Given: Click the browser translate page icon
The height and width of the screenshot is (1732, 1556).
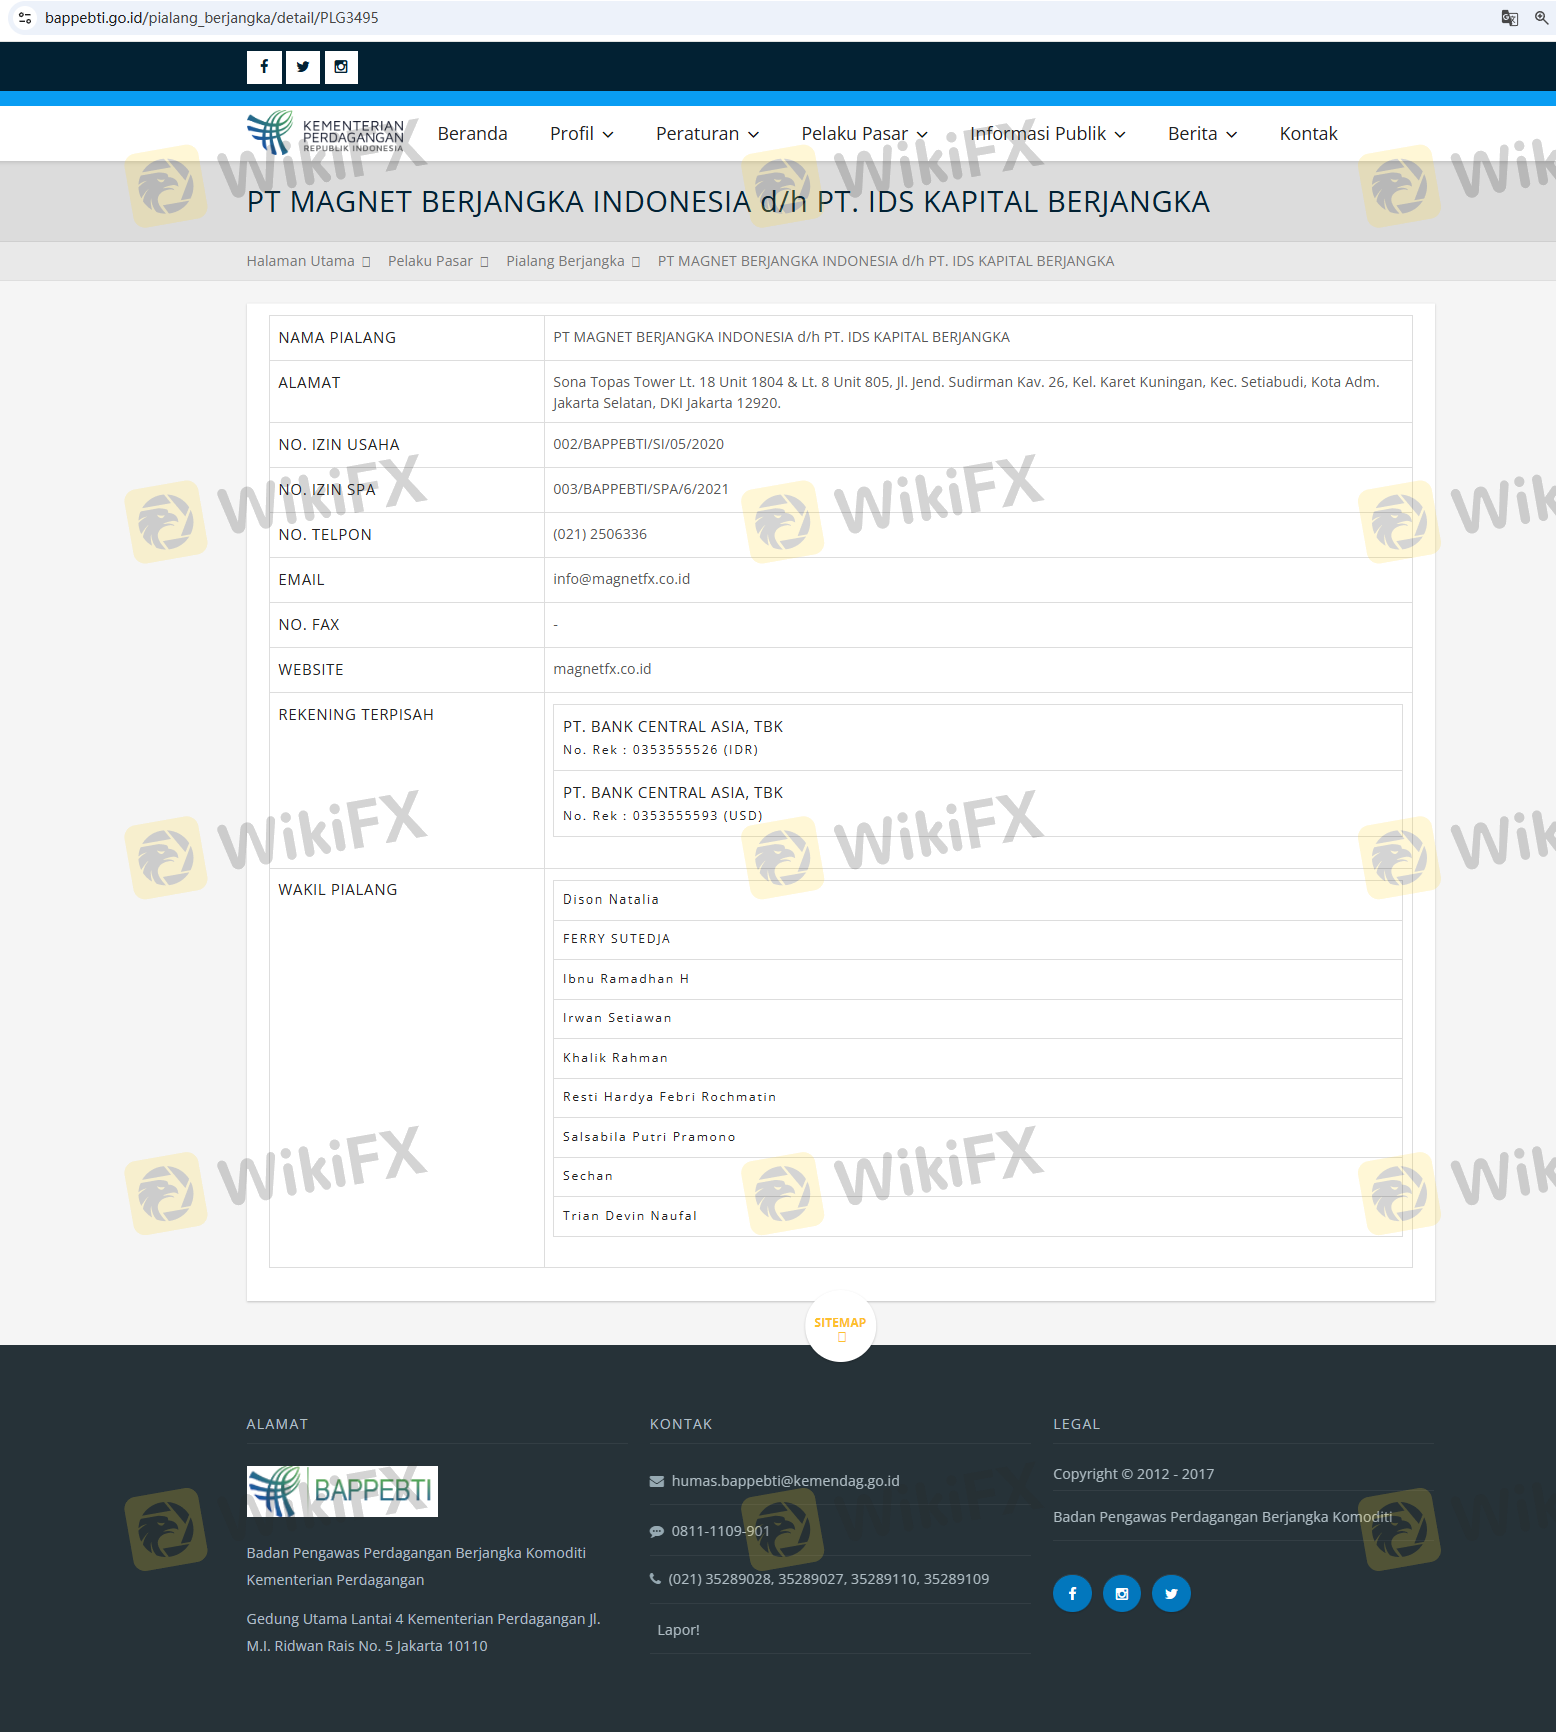Looking at the screenshot, I should (x=1509, y=18).
